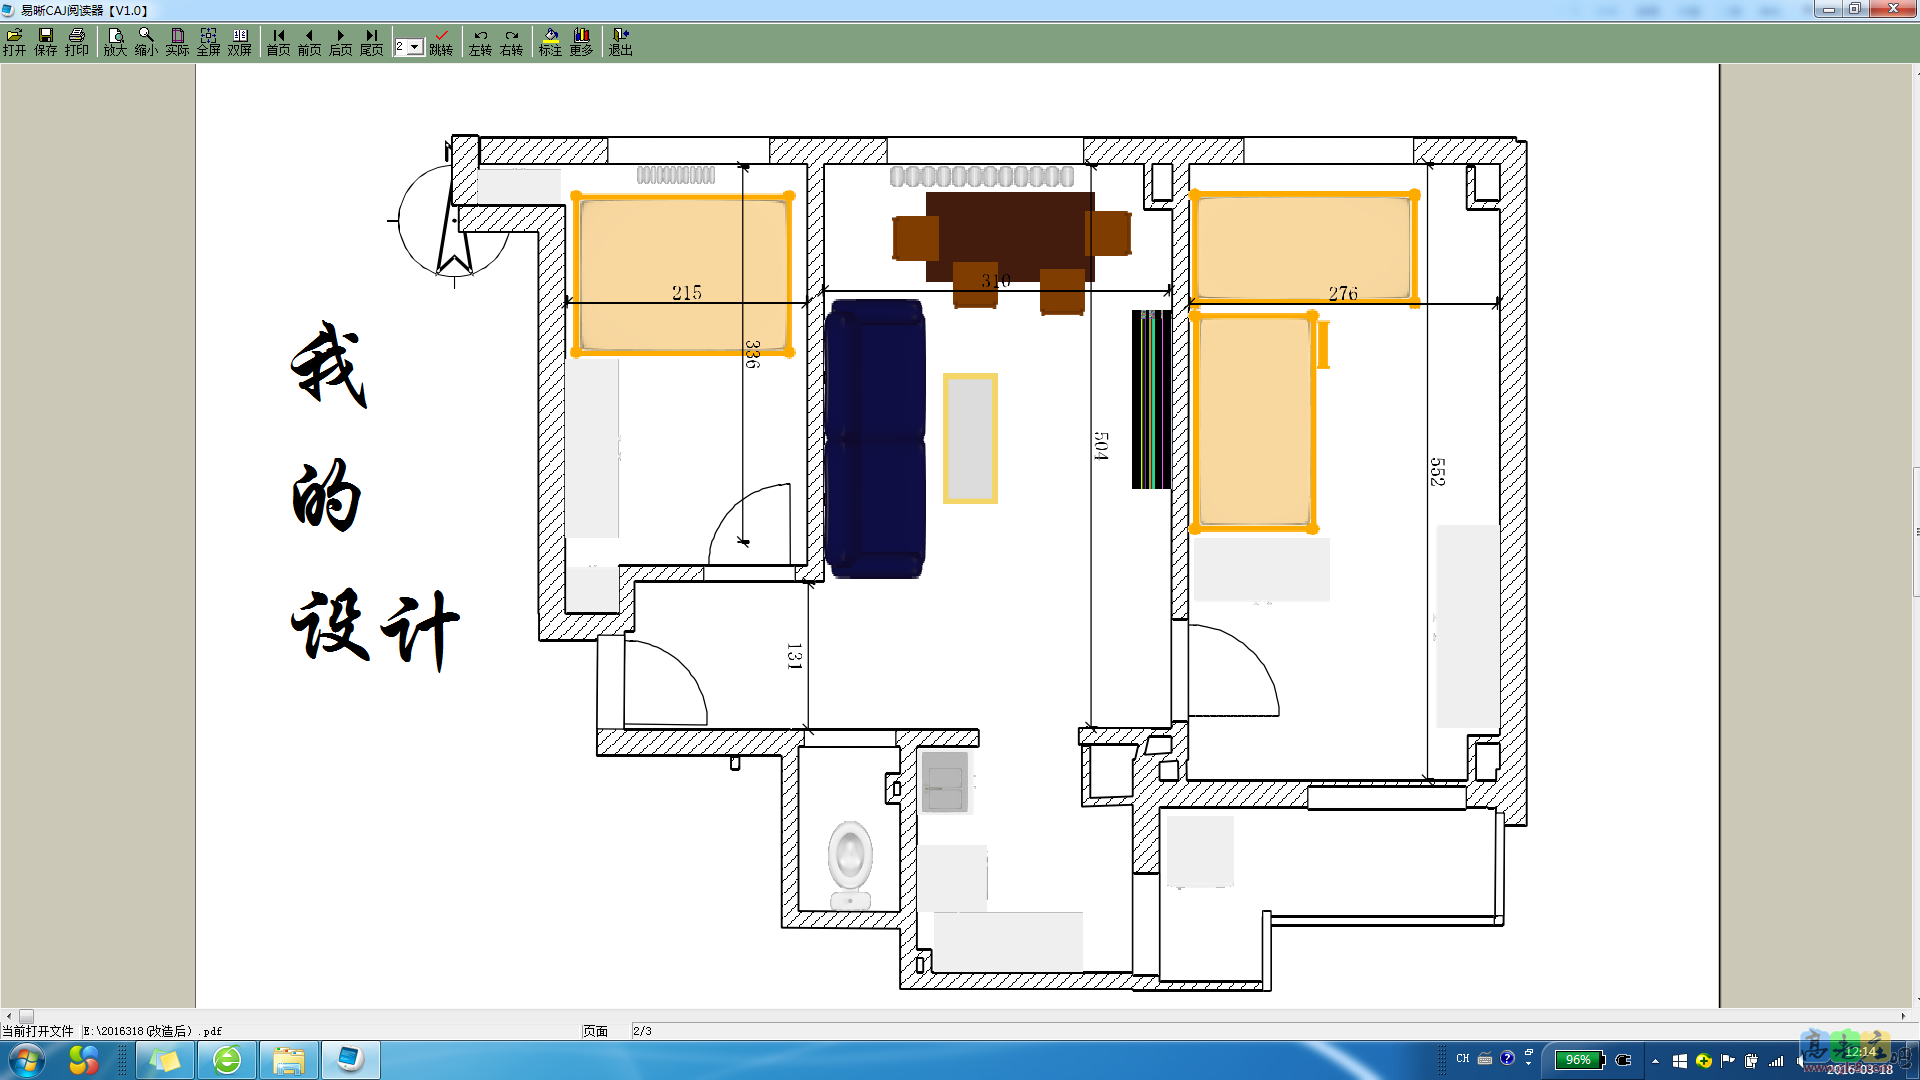
Task: Open a file with the 打开 icon
Action: [15, 42]
